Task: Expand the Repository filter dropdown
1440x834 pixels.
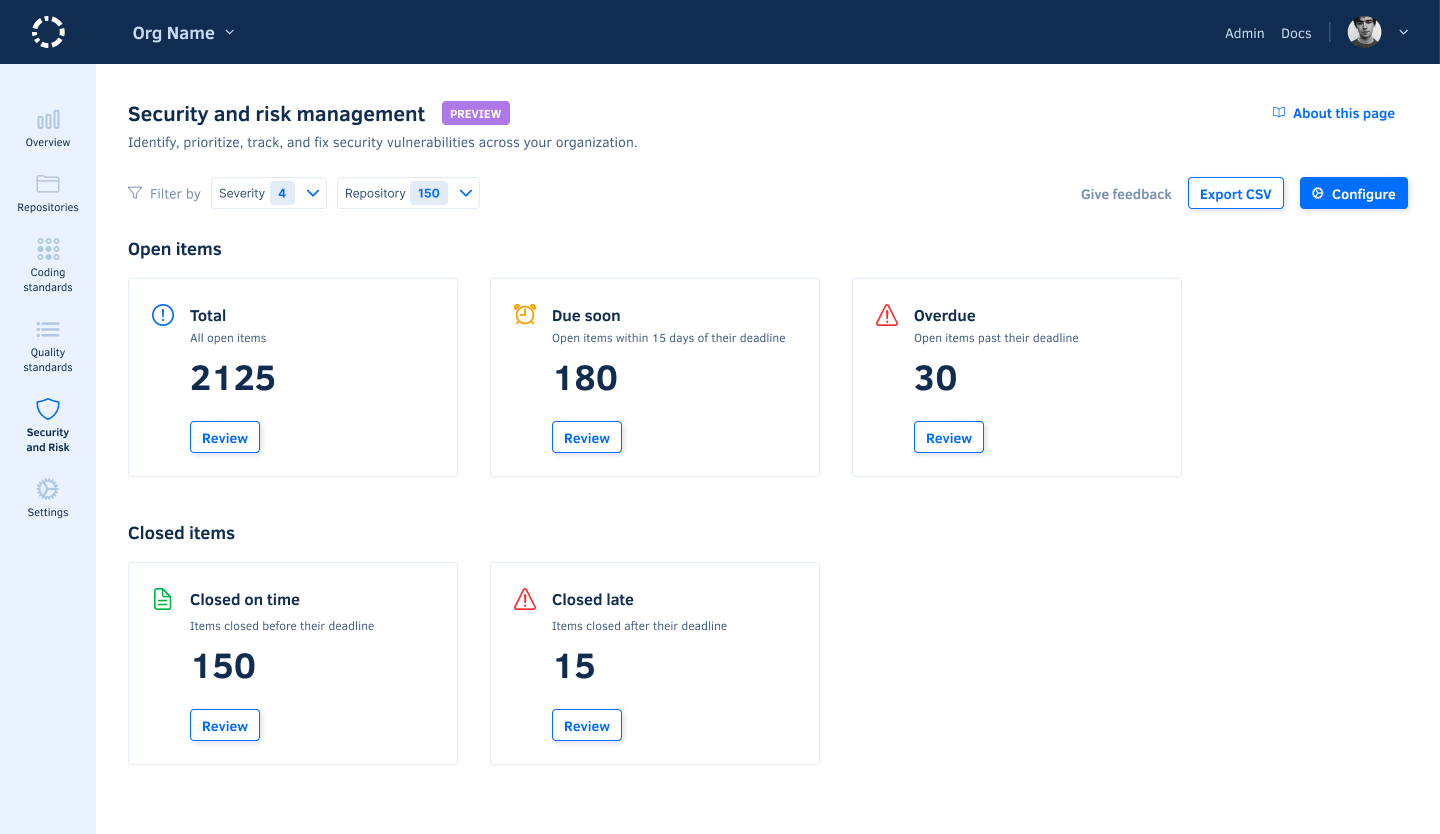Action: point(465,192)
